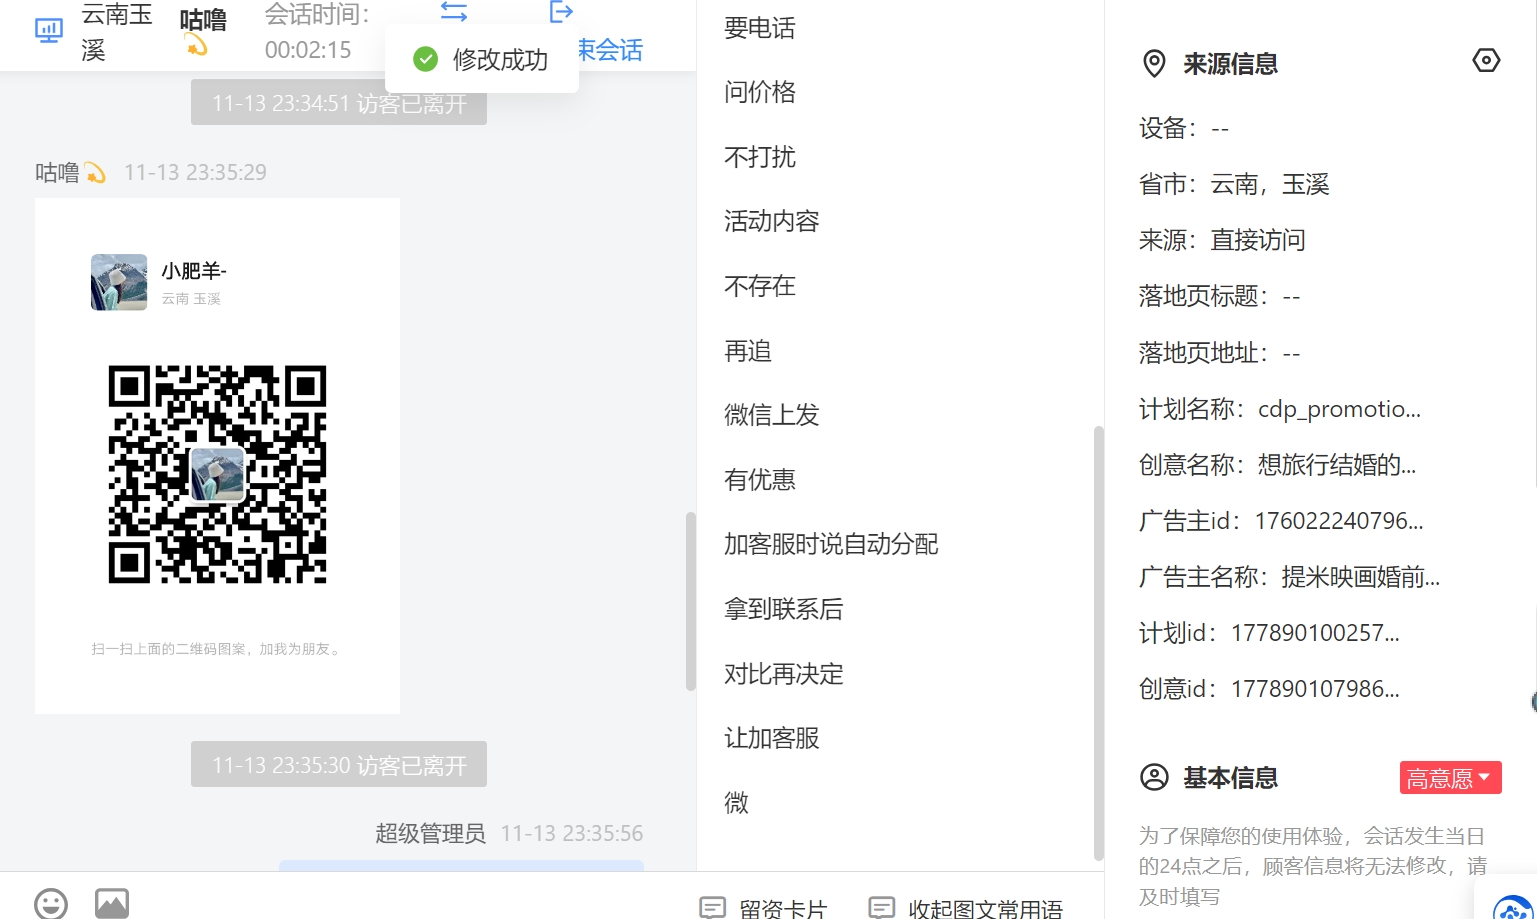Image resolution: width=1537 pixels, height=919 pixels.
Task: Click 来源 直接访问 entry
Action: [x=1222, y=240]
